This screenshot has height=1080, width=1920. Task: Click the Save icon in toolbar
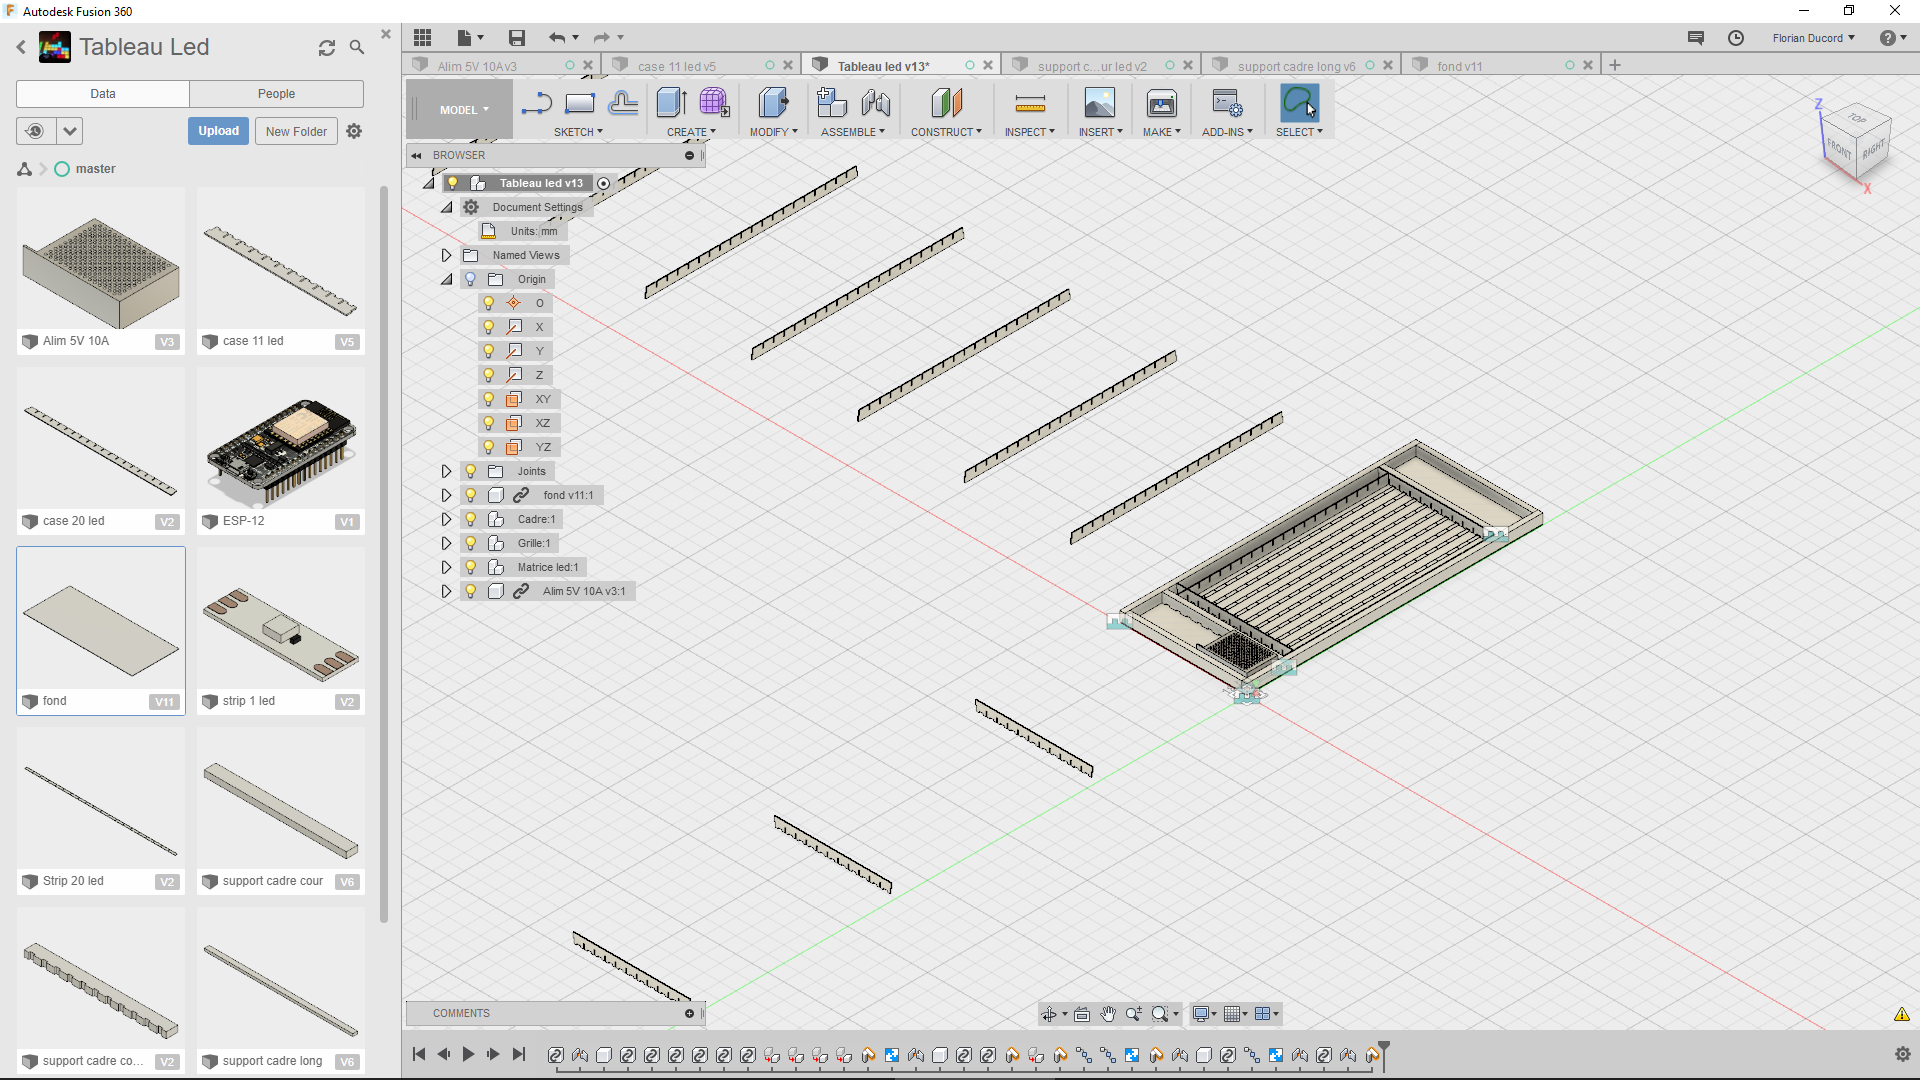517,37
